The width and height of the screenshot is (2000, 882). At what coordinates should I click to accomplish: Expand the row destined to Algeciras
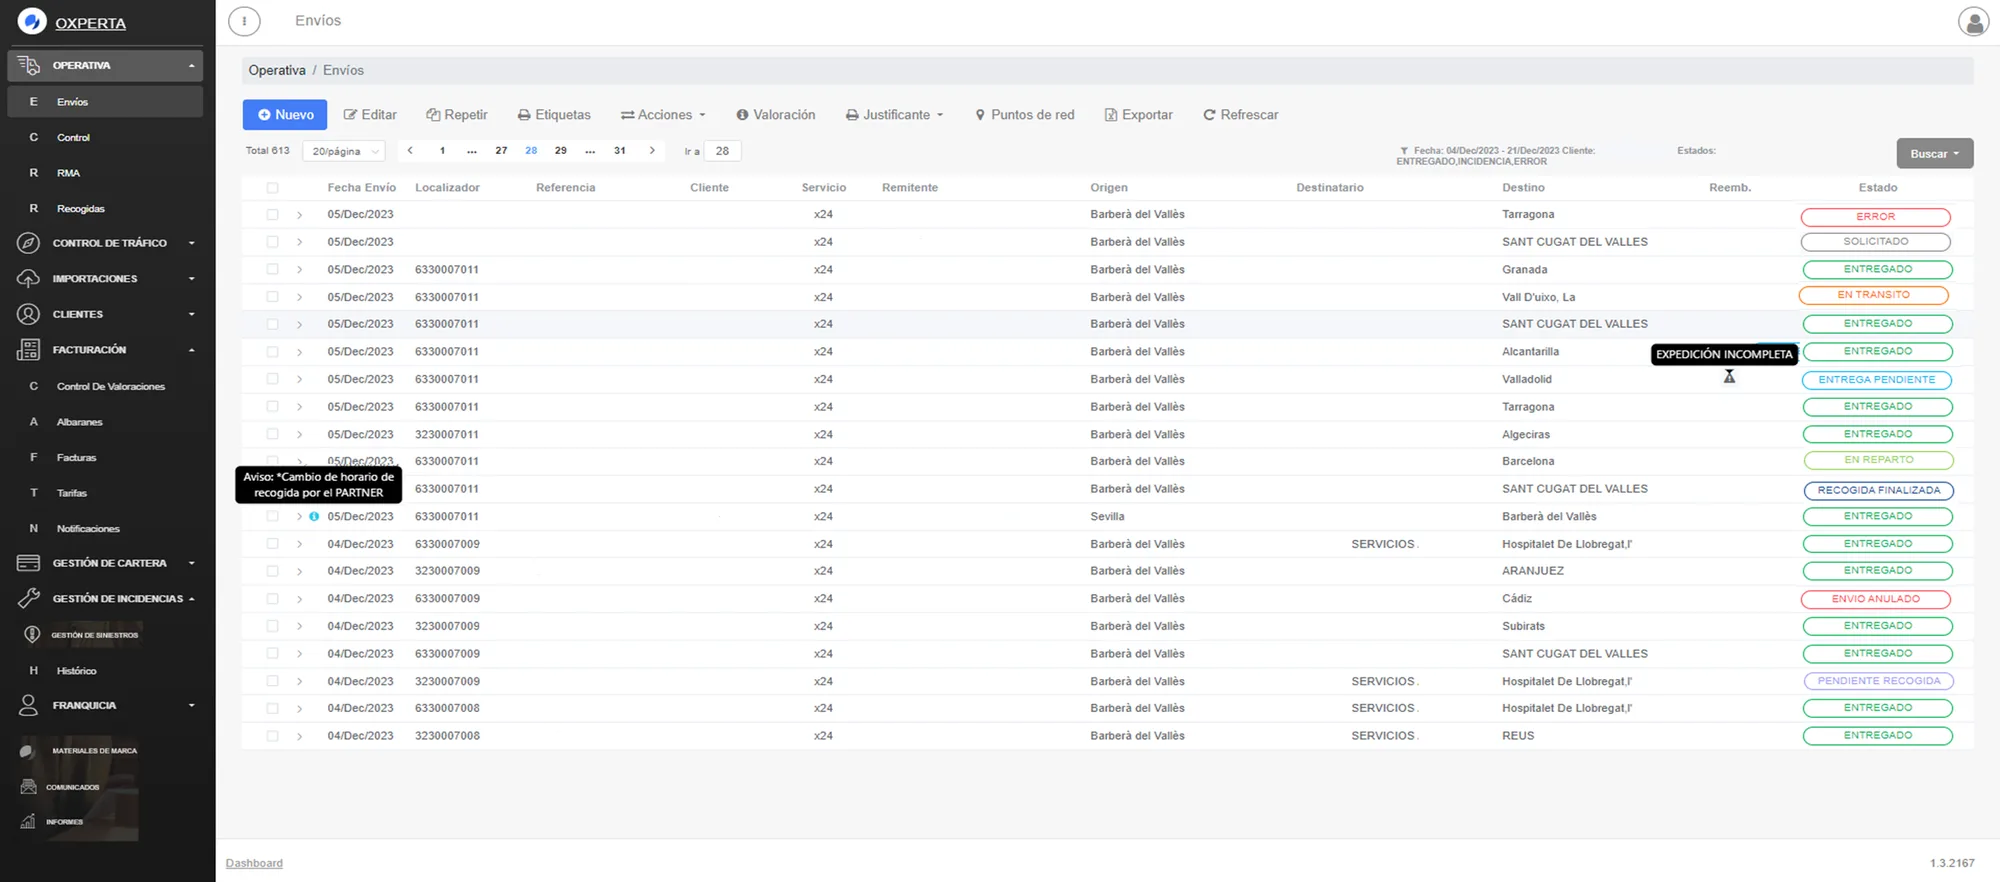pyautogui.click(x=299, y=435)
